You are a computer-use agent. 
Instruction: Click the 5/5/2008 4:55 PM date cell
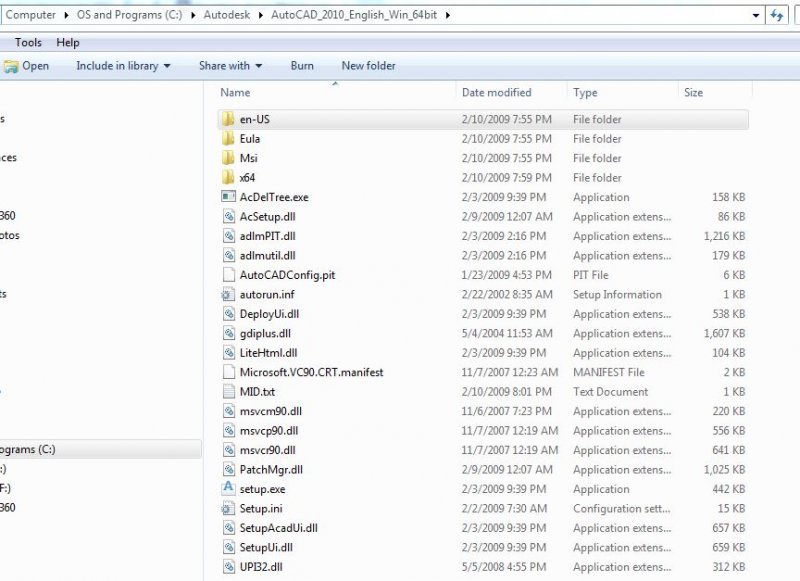tap(504, 567)
